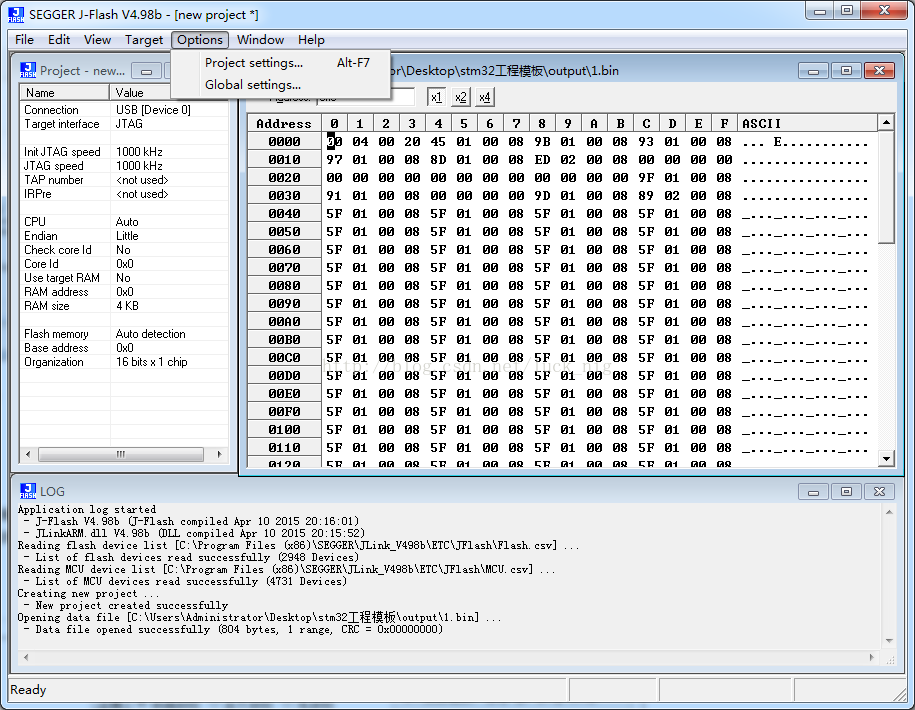Click hex view vertical scrollbar thumb
Viewport: 915px width, 710px height.
pos(886,187)
